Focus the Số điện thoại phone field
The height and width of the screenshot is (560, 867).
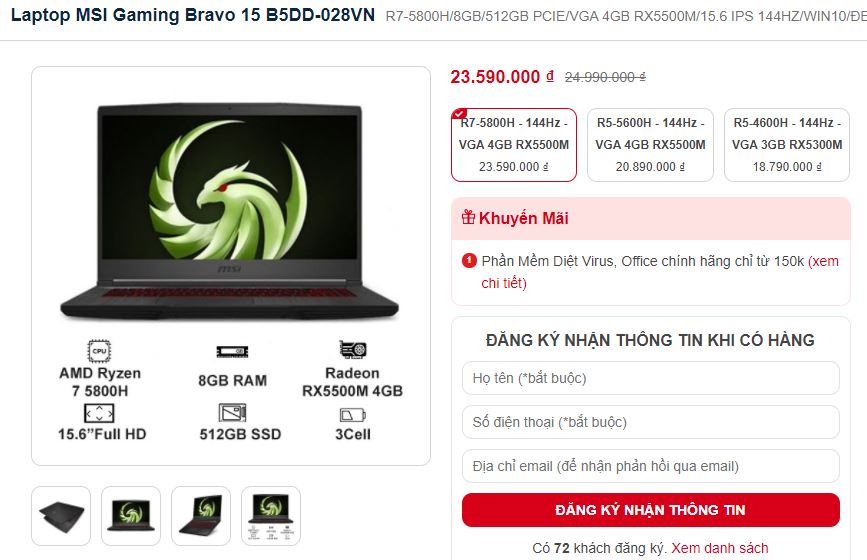pos(651,422)
